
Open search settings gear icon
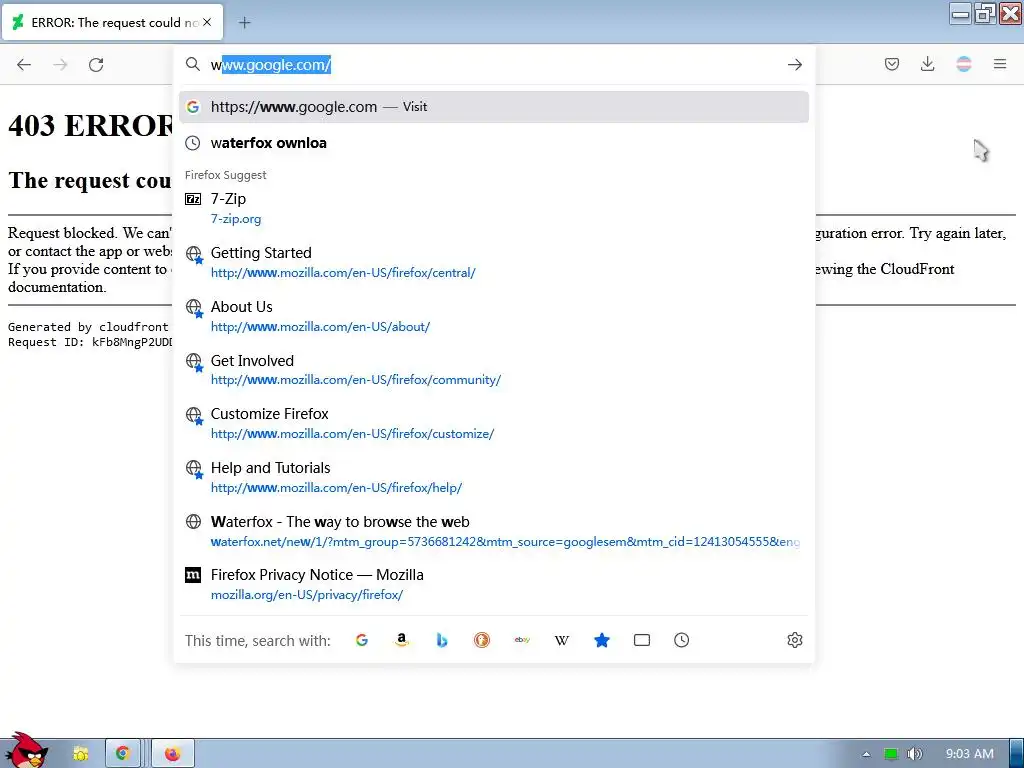(x=795, y=640)
